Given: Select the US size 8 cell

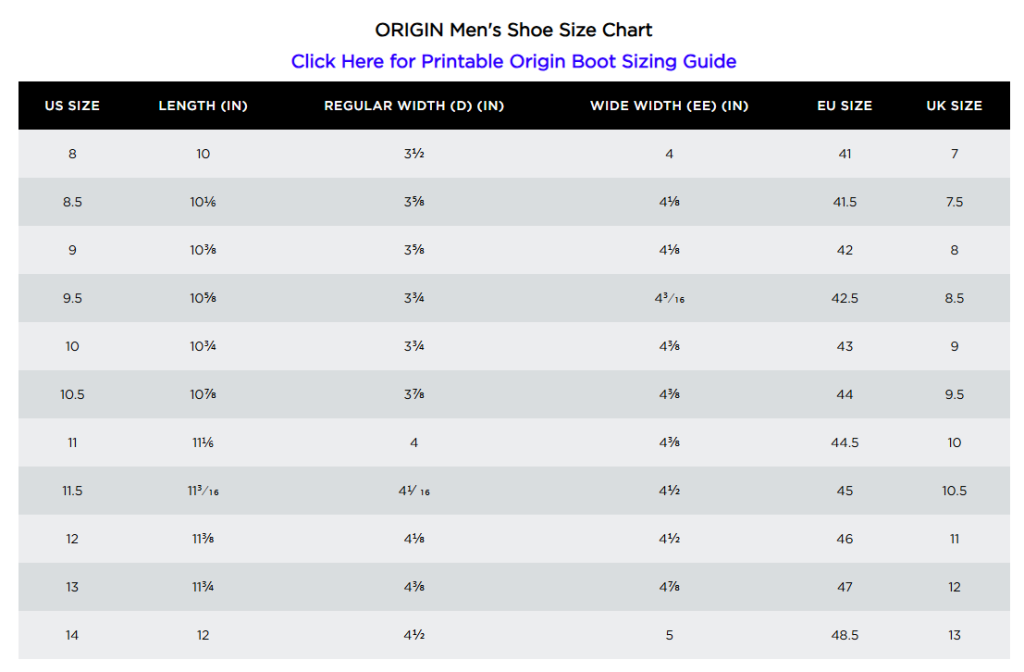Looking at the screenshot, I should [72, 154].
